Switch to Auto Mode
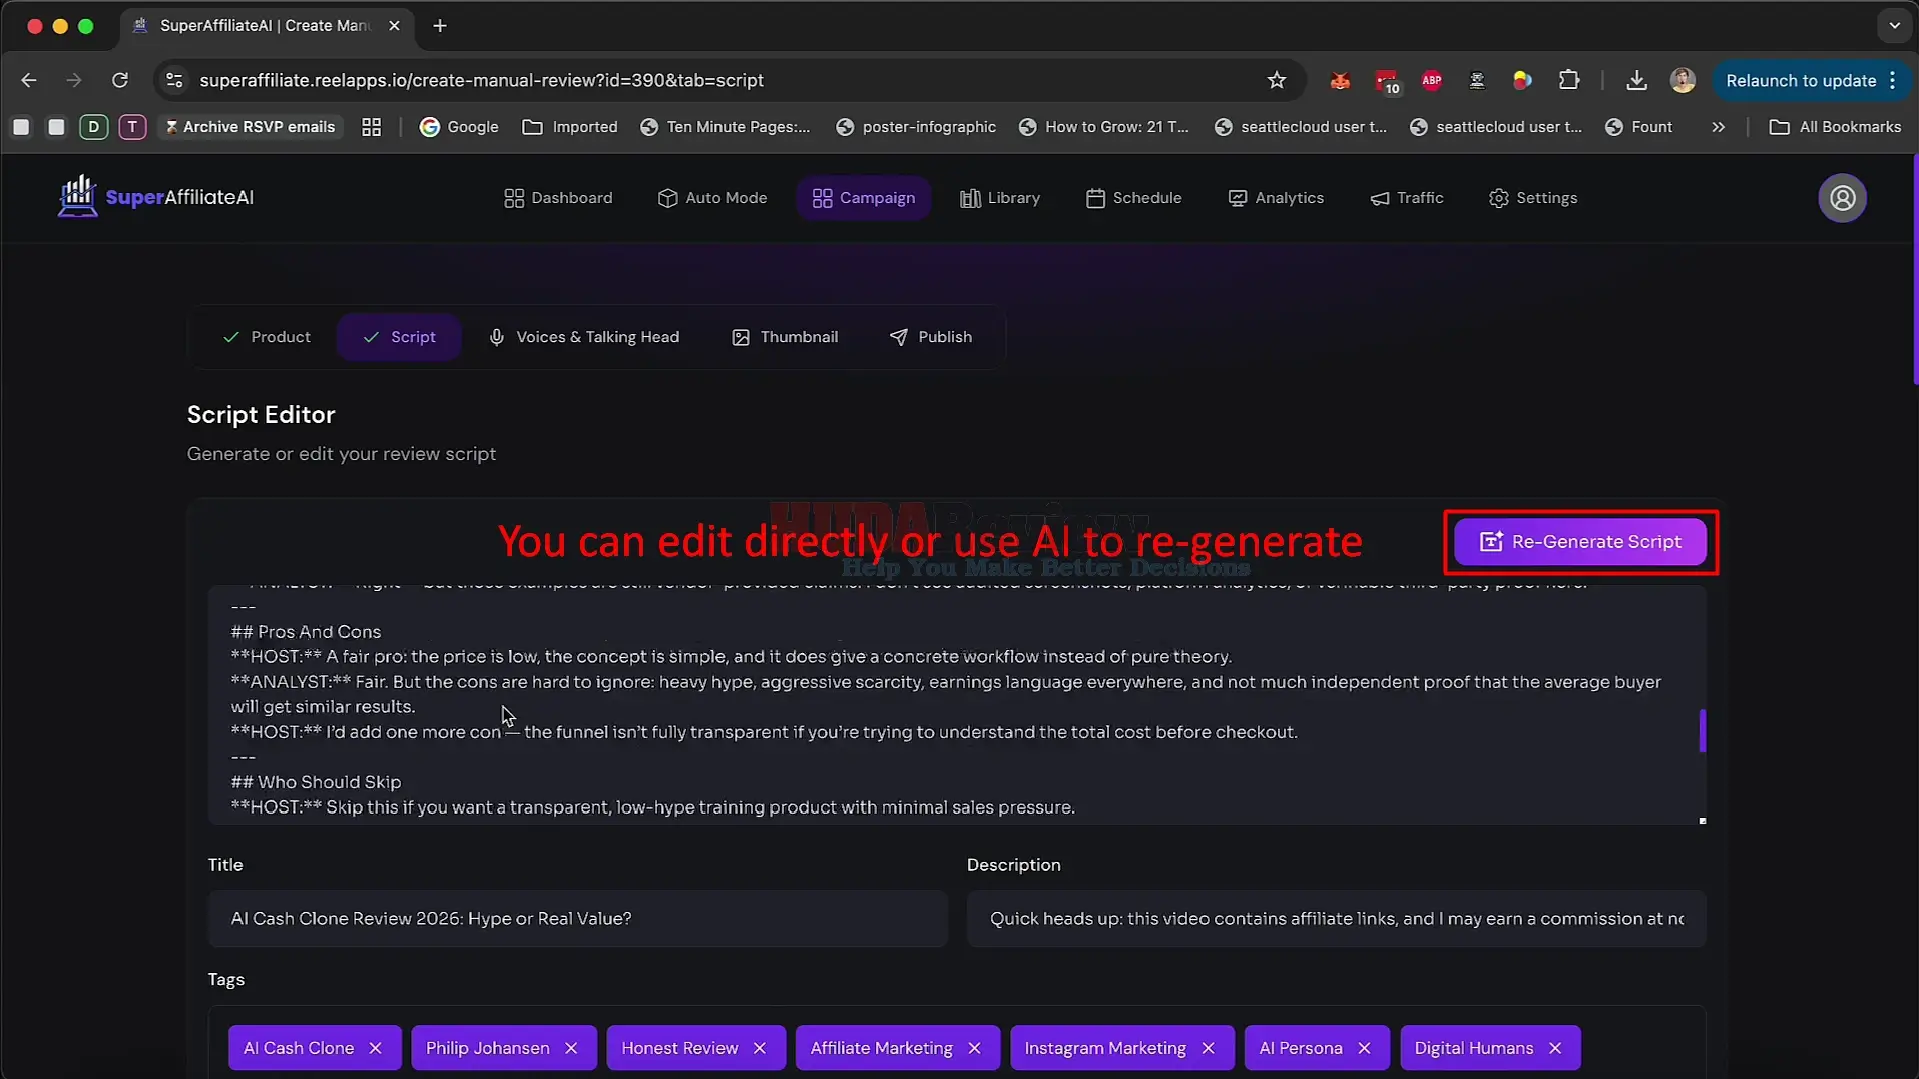The height and width of the screenshot is (1079, 1919). (x=712, y=198)
